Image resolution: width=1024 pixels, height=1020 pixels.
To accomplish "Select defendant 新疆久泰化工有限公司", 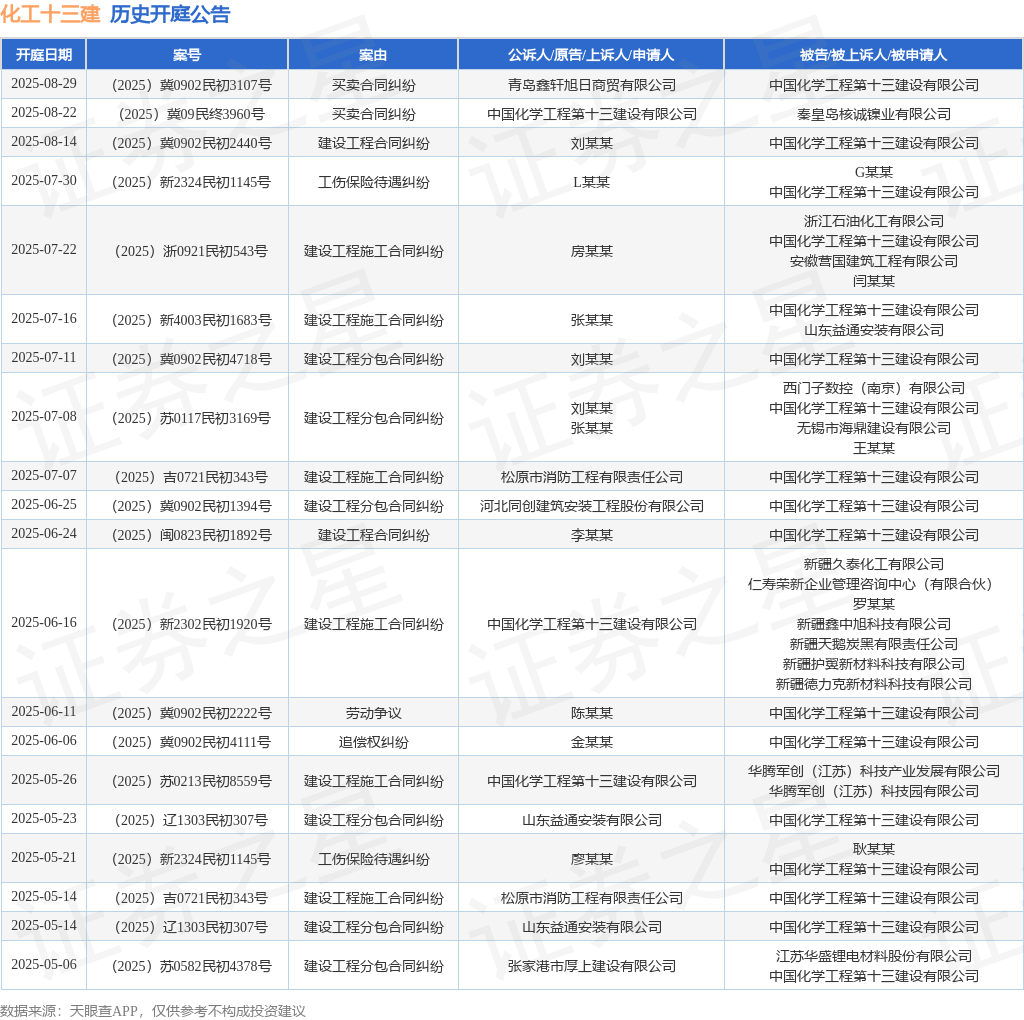I will click(874, 564).
